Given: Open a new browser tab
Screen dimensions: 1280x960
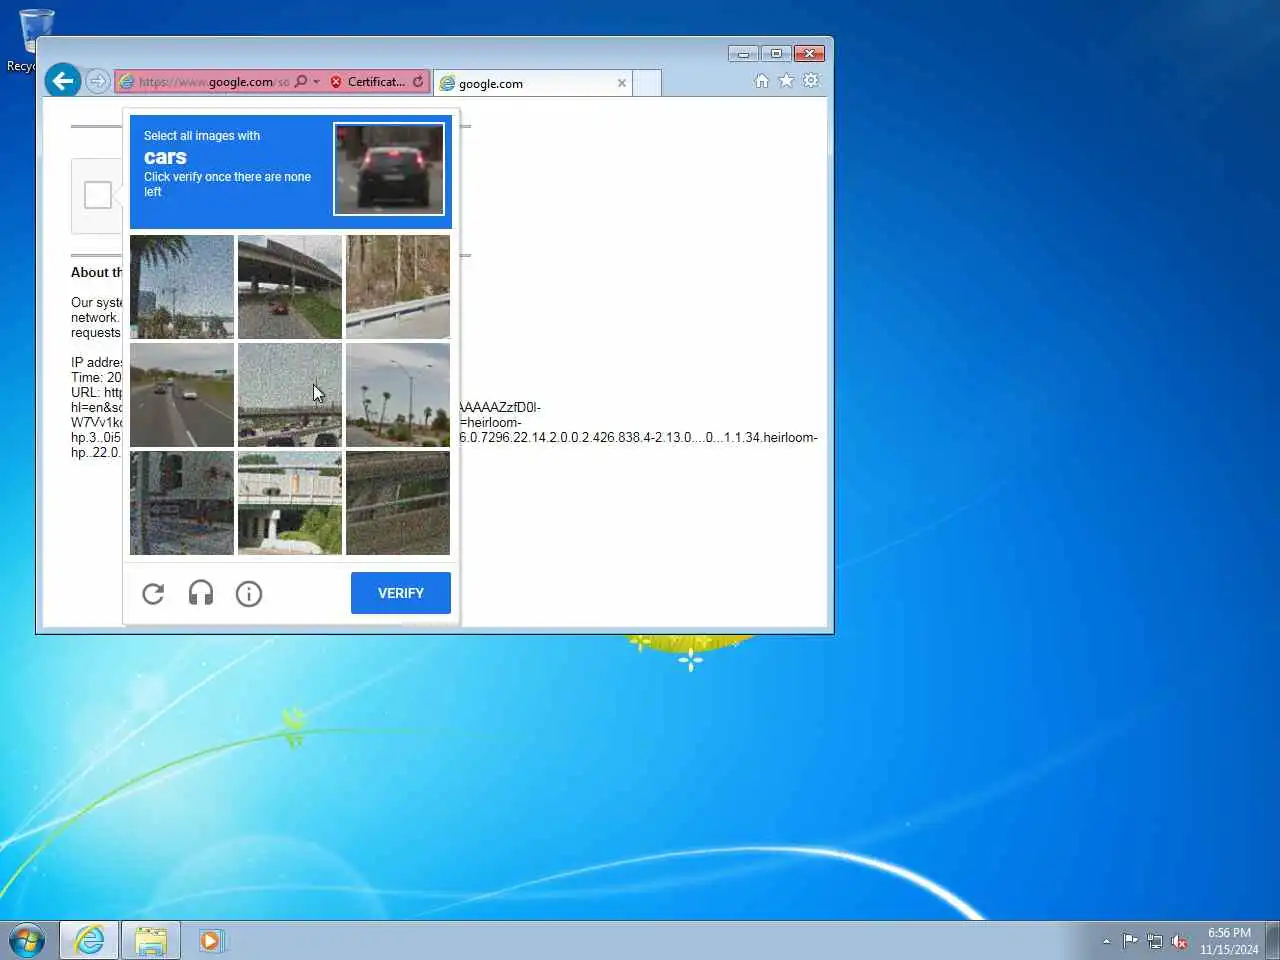Looking at the screenshot, I should [x=647, y=83].
